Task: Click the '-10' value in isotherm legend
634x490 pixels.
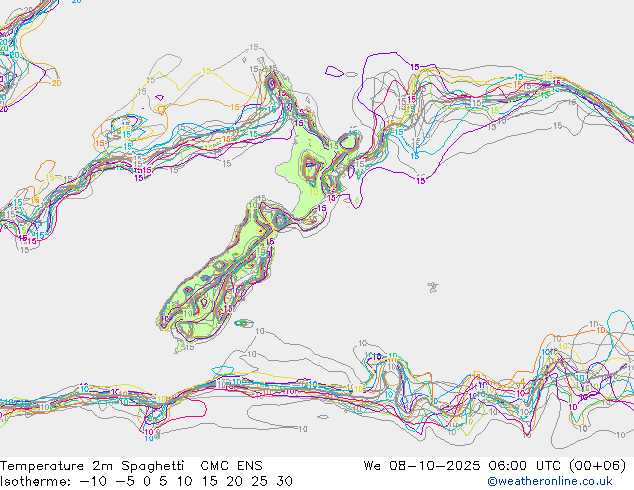Action: (94, 481)
